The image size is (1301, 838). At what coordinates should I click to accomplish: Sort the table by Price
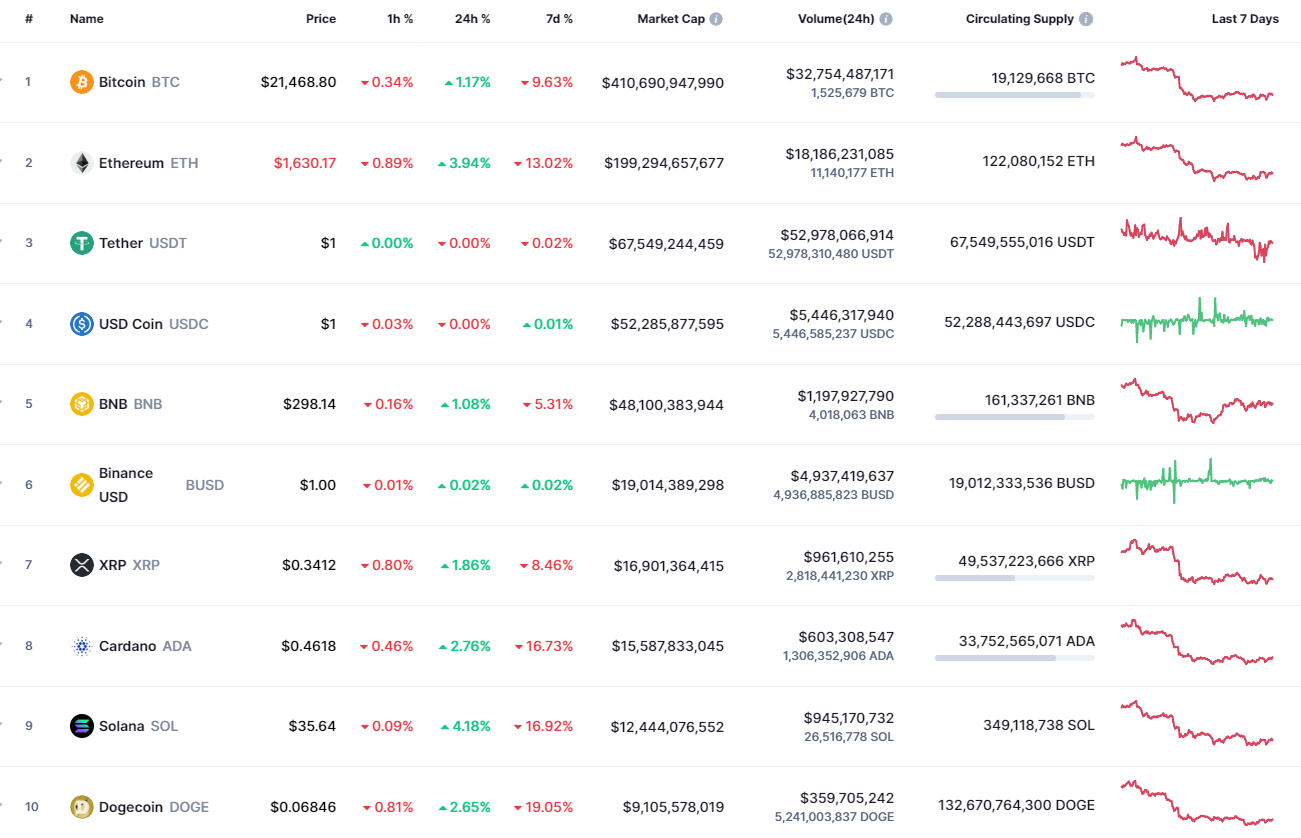[321, 18]
